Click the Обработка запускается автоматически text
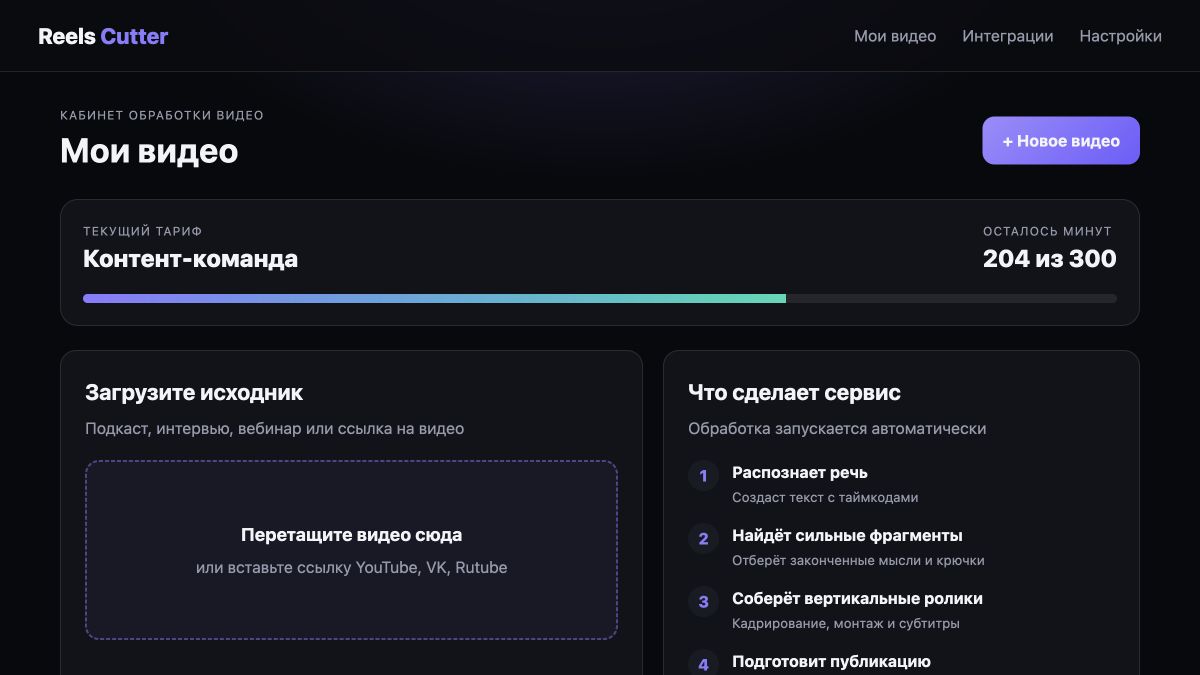 [x=837, y=429]
